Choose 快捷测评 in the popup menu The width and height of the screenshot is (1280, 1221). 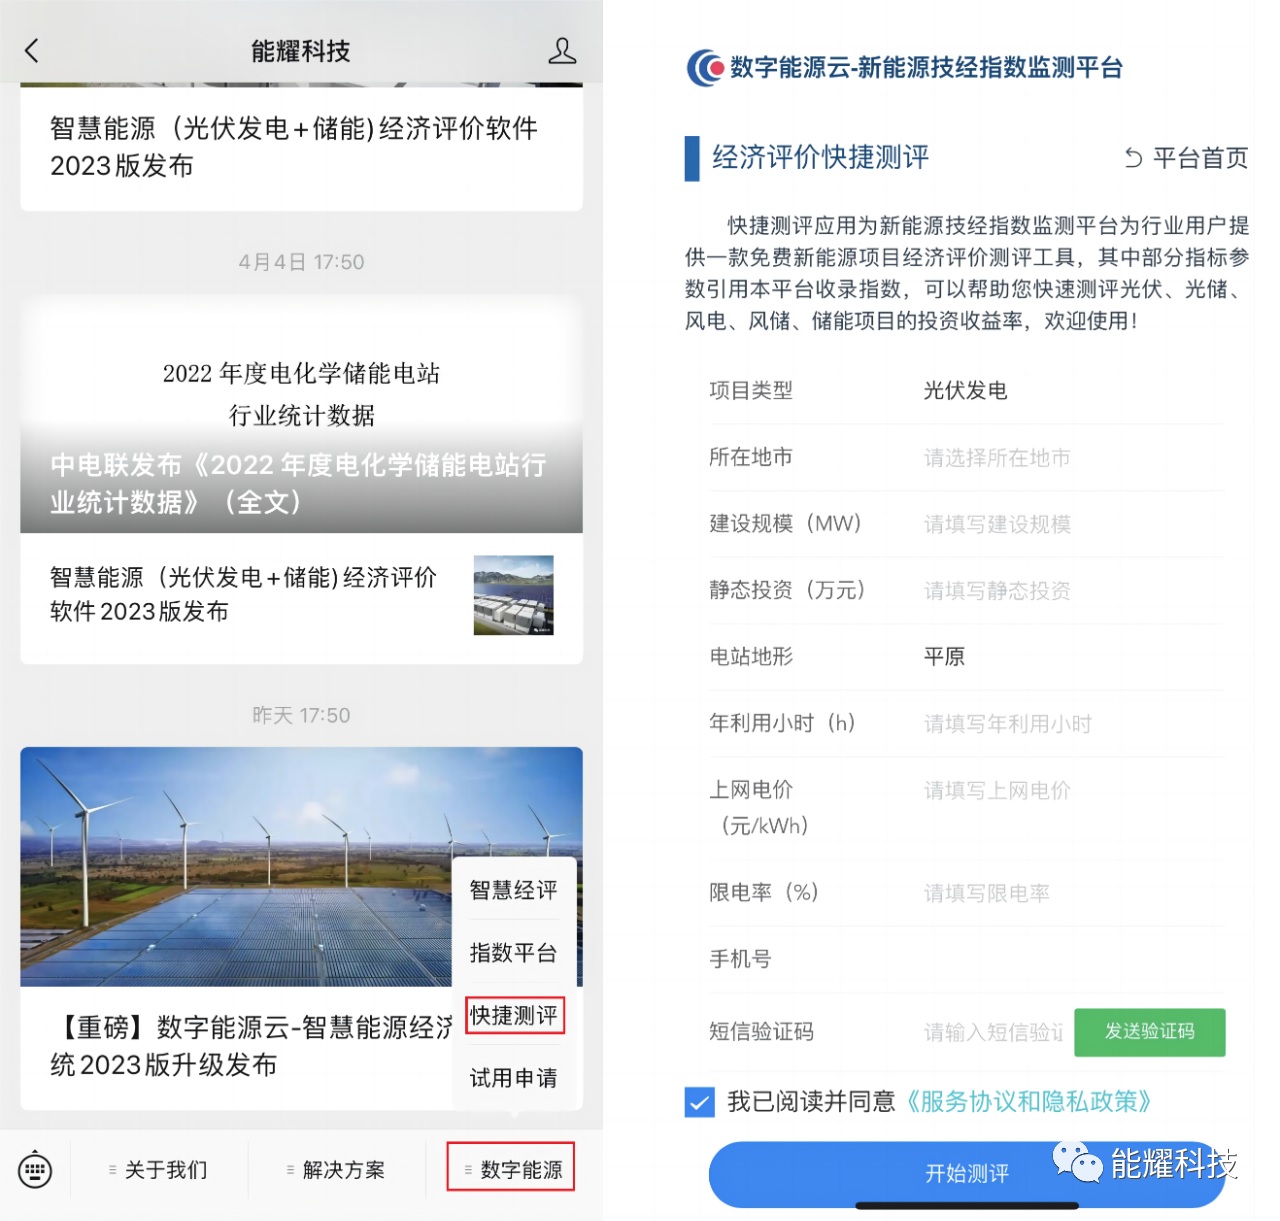[x=514, y=1015]
